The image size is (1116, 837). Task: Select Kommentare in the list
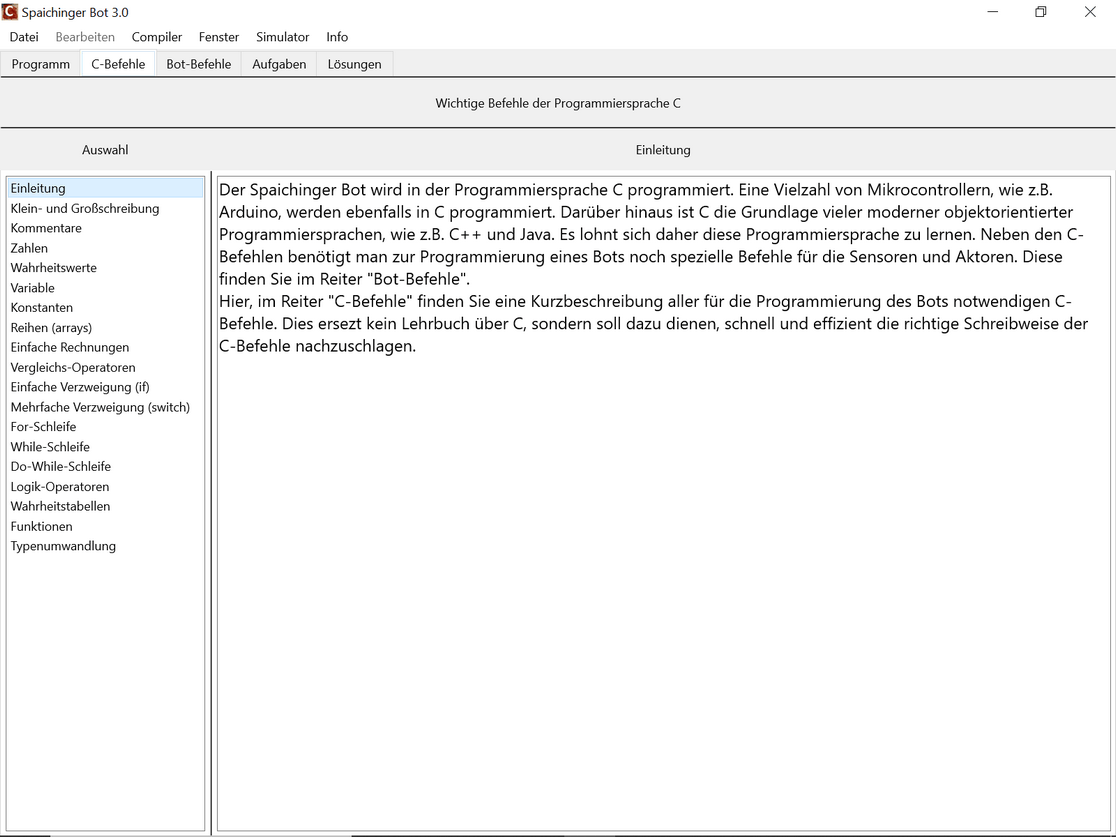[46, 228]
